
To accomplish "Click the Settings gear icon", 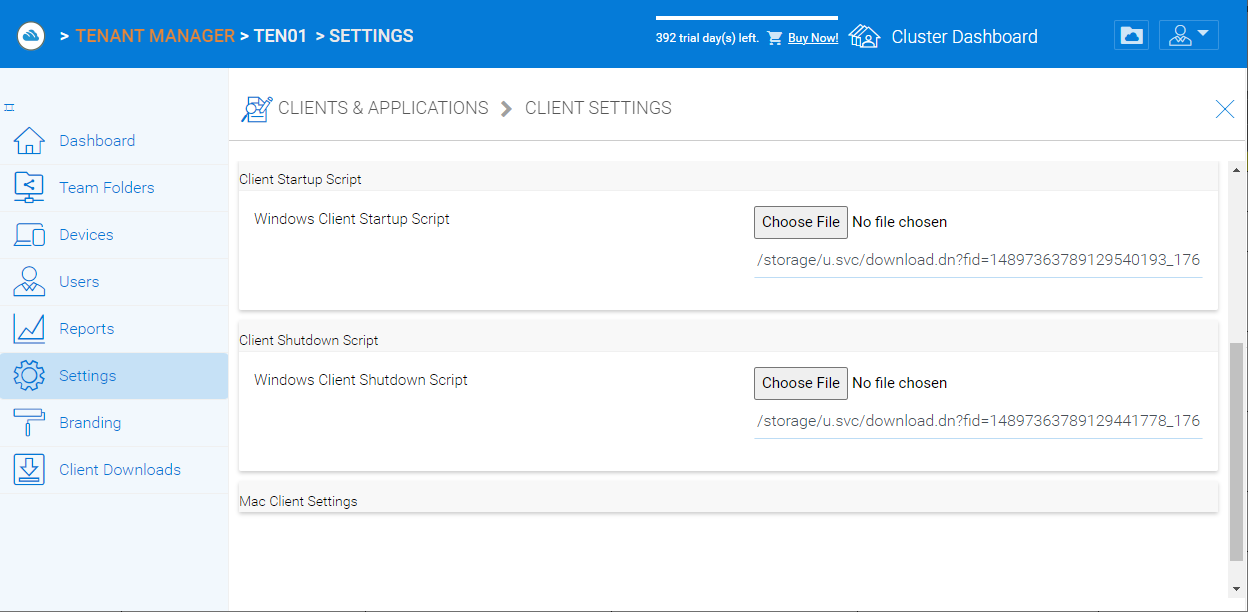I will [29, 376].
